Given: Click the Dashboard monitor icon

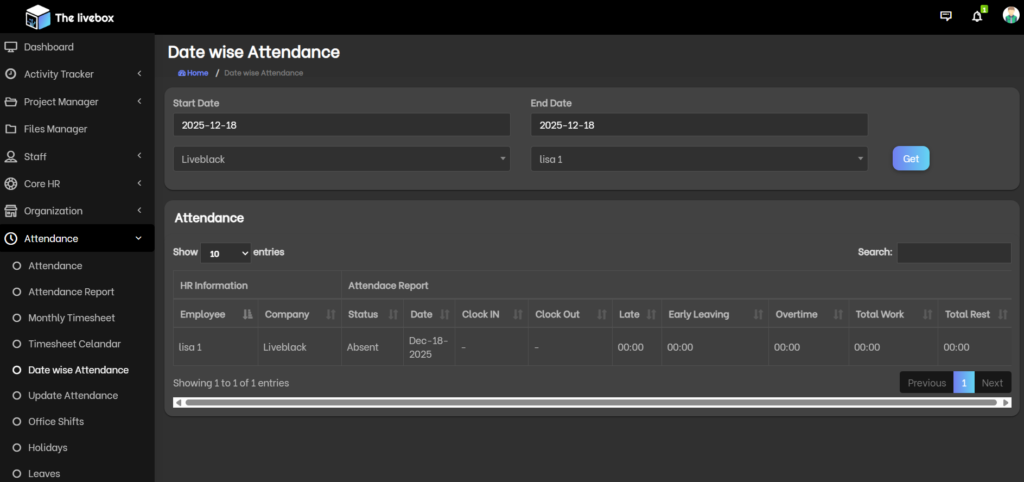Looking at the screenshot, I should (11, 47).
